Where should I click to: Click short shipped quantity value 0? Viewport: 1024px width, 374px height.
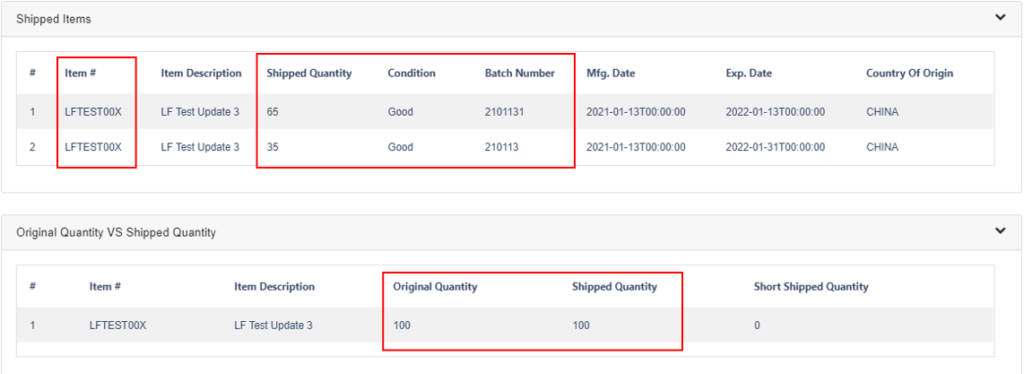757,325
